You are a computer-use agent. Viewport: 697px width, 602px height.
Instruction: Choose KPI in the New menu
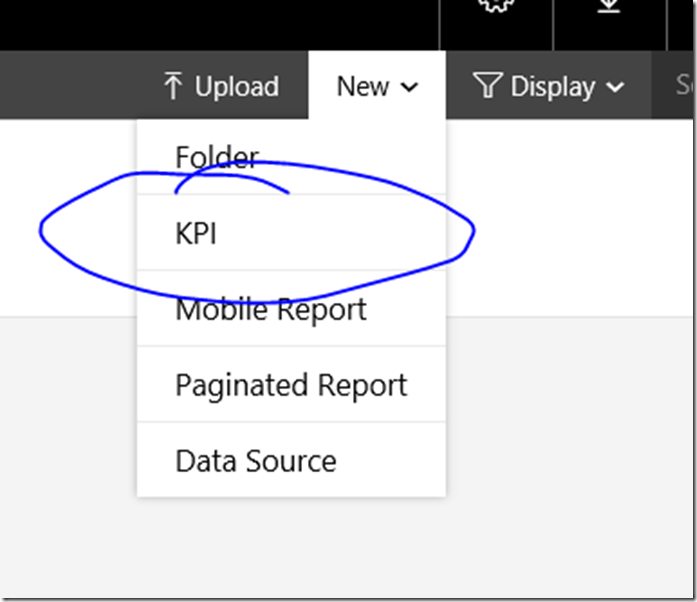[x=196, y=233]
